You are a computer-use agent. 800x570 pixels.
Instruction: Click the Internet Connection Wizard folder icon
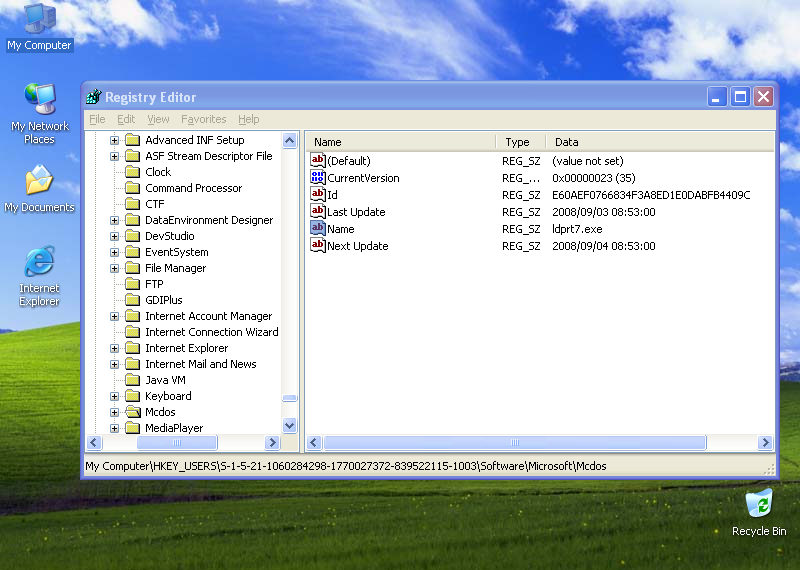click(132, 332)
